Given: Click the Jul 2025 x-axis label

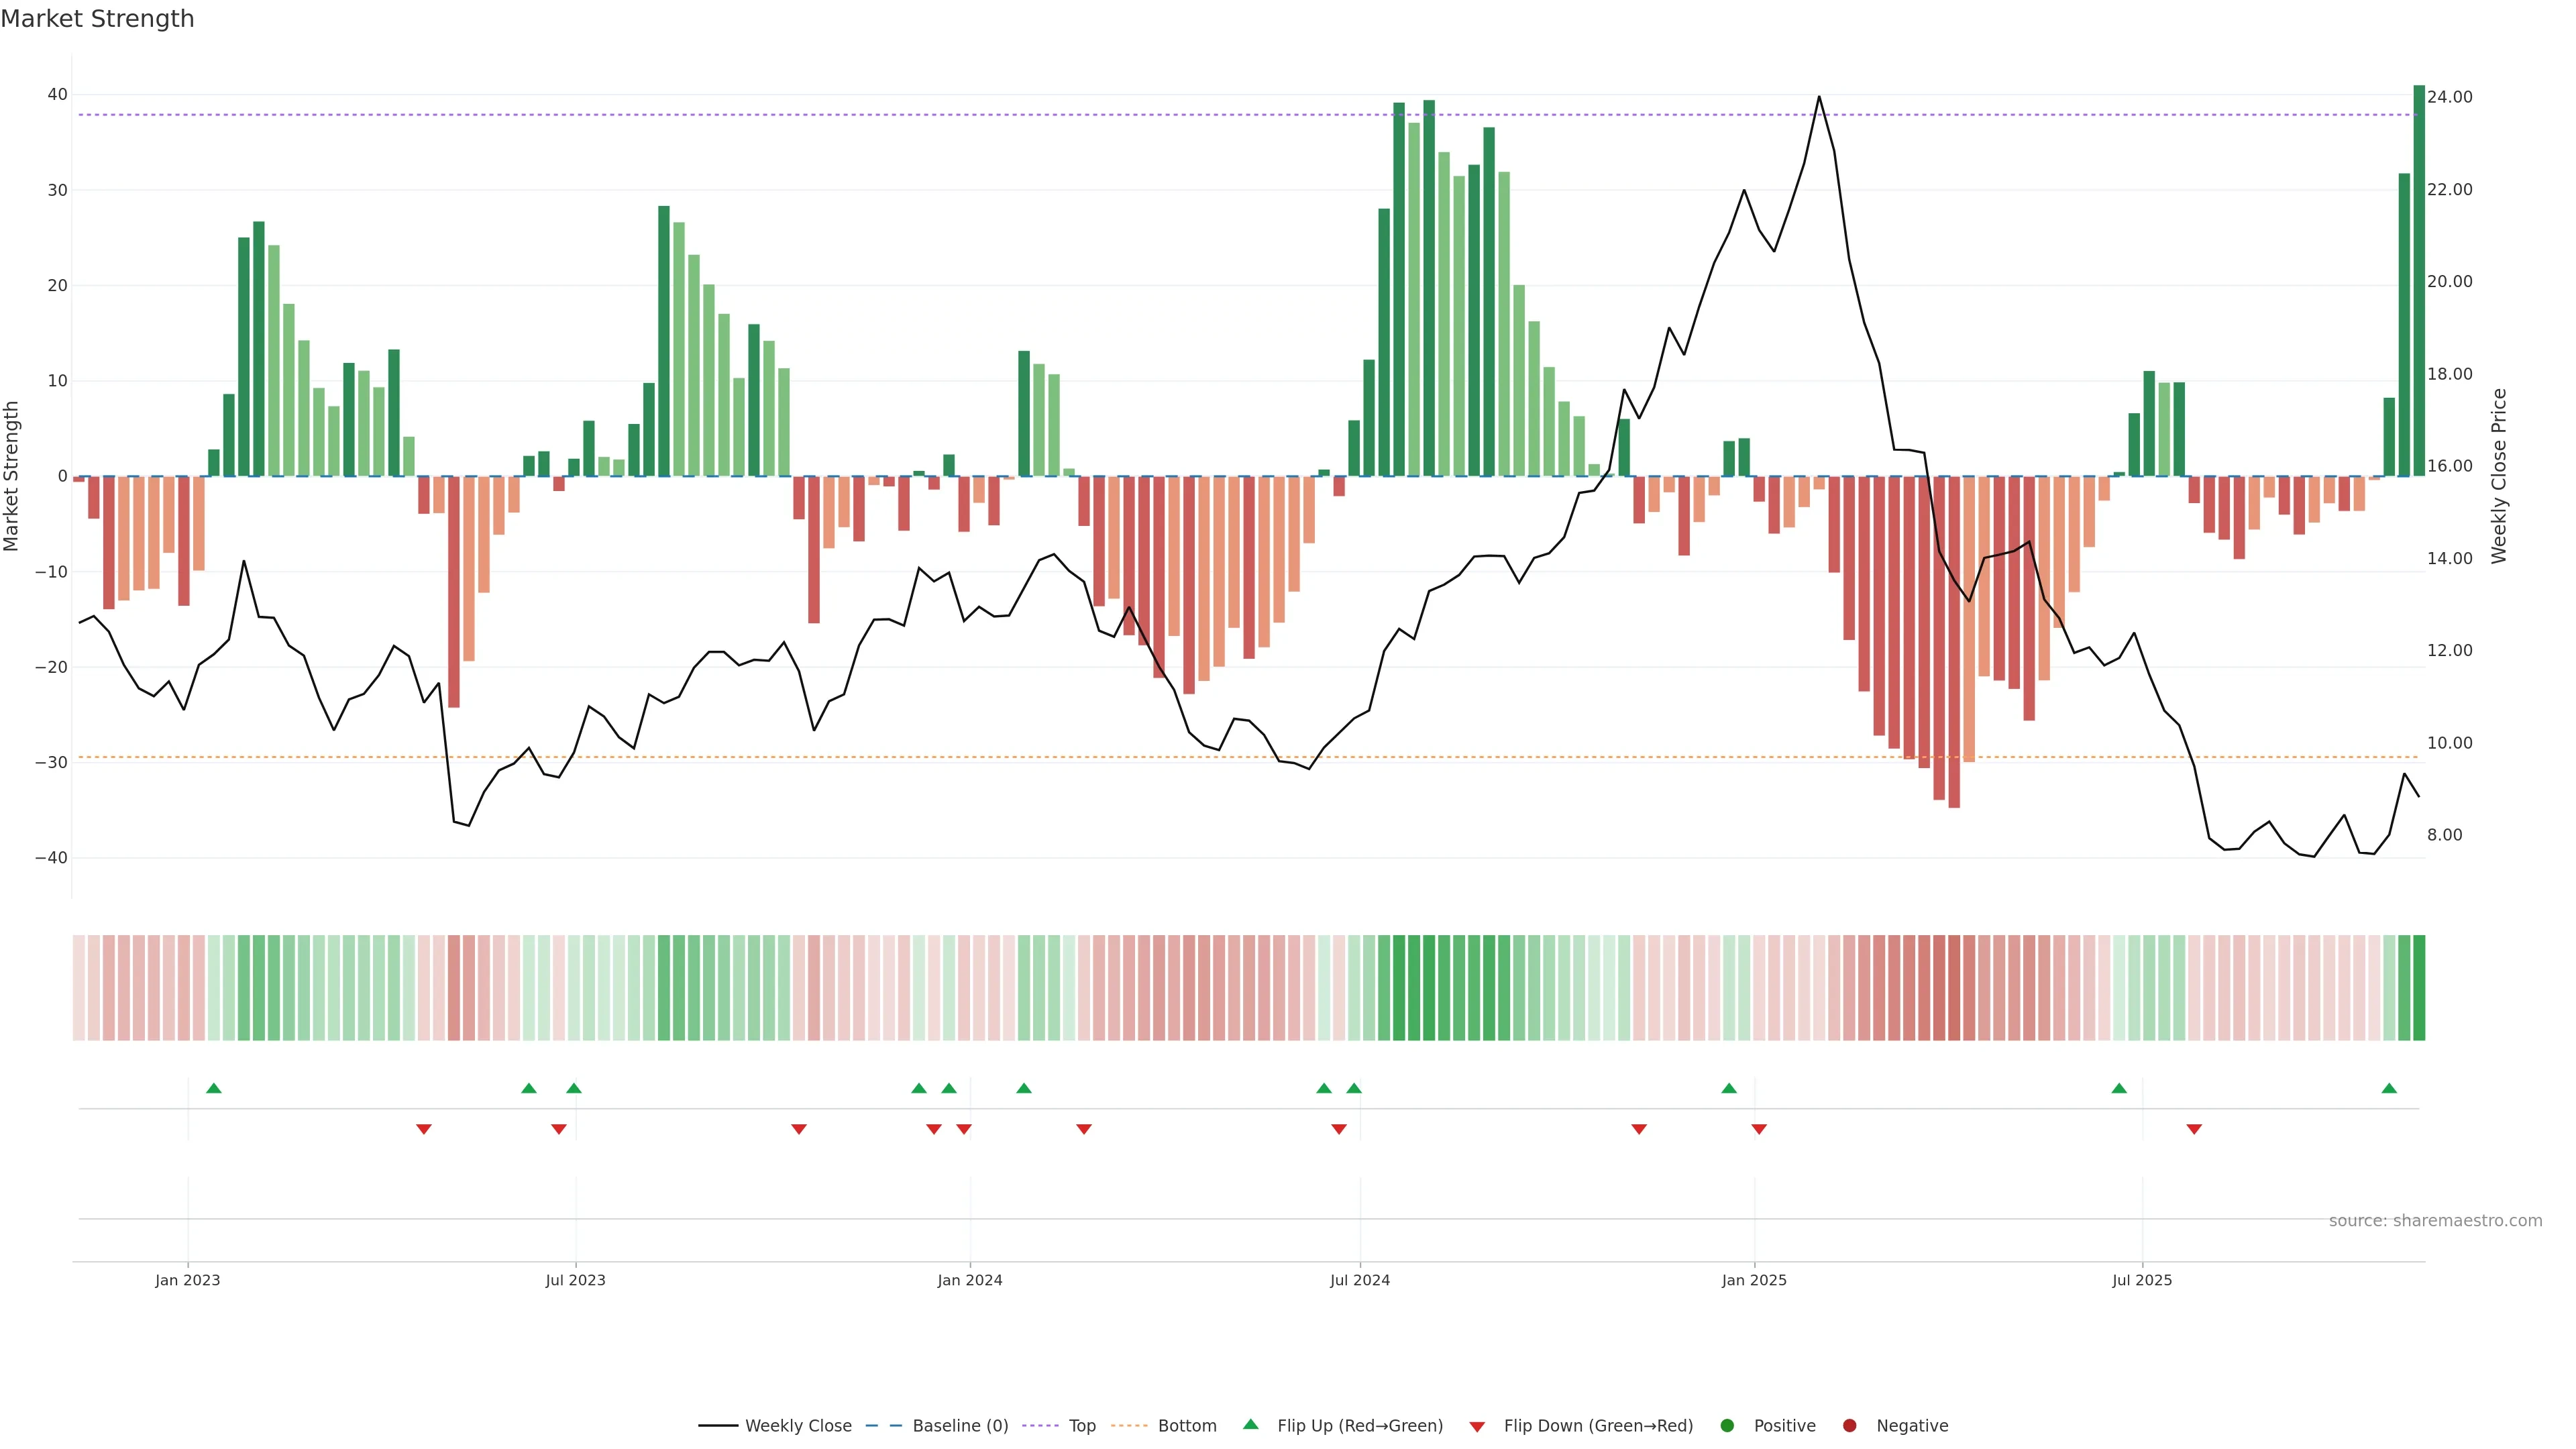Looking at the screenshot, I should point(2141,1280).
